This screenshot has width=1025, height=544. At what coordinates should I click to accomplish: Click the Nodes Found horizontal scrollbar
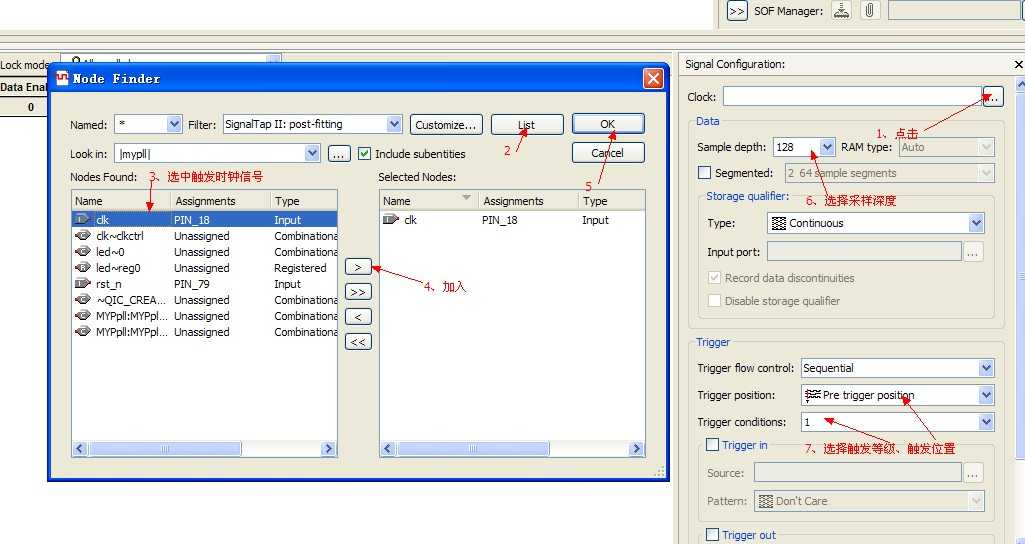click(205, 449)
